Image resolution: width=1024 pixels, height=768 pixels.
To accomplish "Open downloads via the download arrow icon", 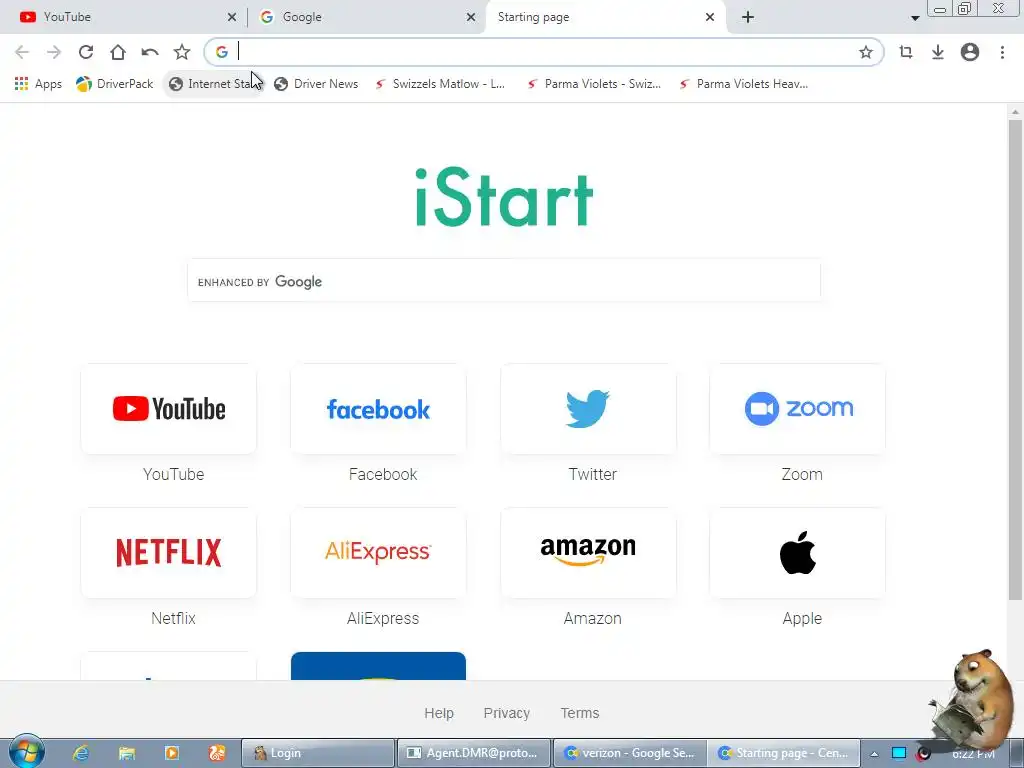I will (x=937, y=52).
